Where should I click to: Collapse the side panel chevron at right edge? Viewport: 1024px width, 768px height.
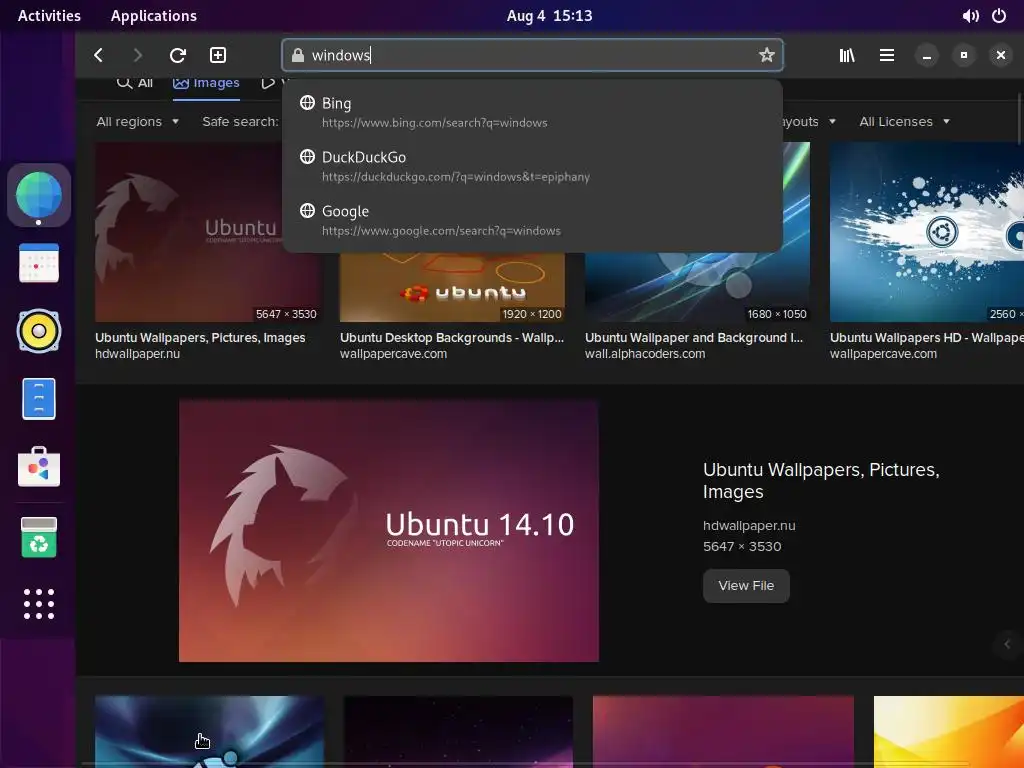(x=1008, y=644)
